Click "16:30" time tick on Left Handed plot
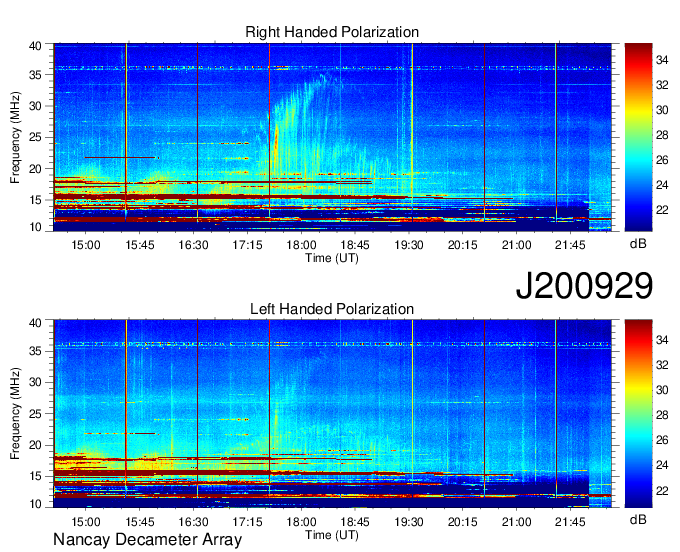This screenshot has height=552, width=680. (193, 522)
